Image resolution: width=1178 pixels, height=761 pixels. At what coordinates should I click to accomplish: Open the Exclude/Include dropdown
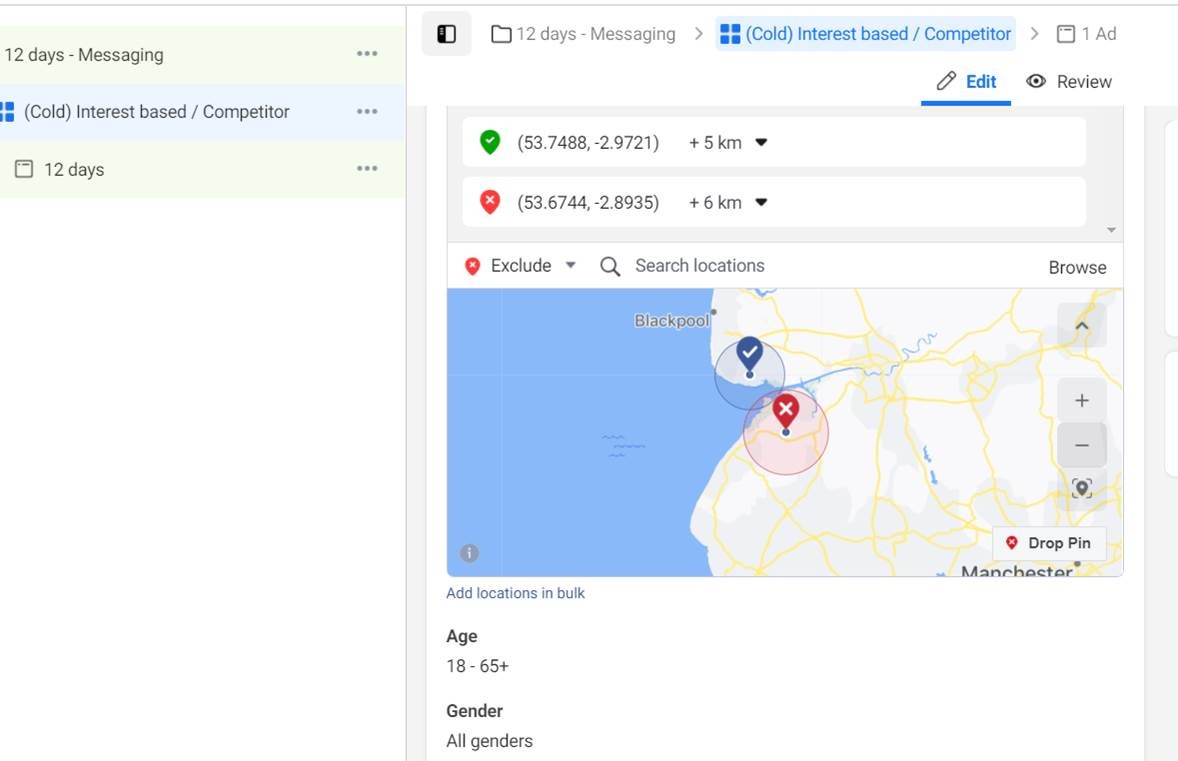(521, 266)
